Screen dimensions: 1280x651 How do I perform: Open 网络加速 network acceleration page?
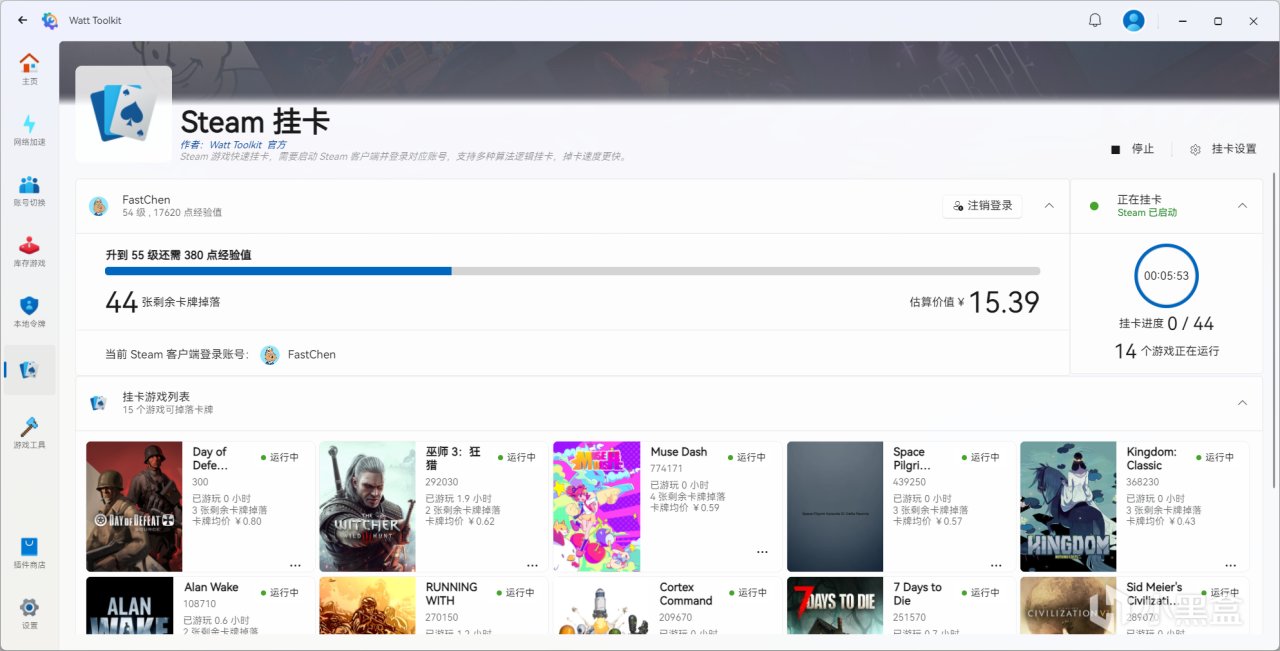click(29, 130)
